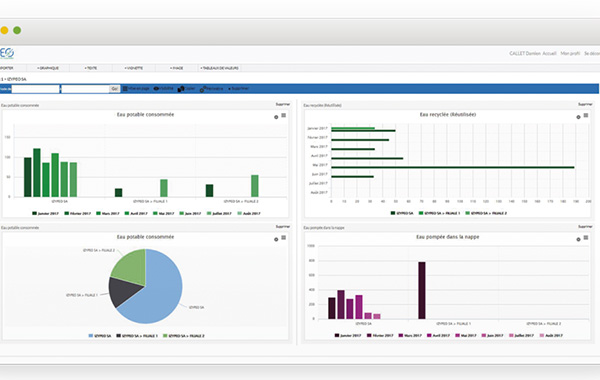The image size is (600, 380).
Task: Click the IZYPEO SA breadcrumb
Action: click(16, 79)
